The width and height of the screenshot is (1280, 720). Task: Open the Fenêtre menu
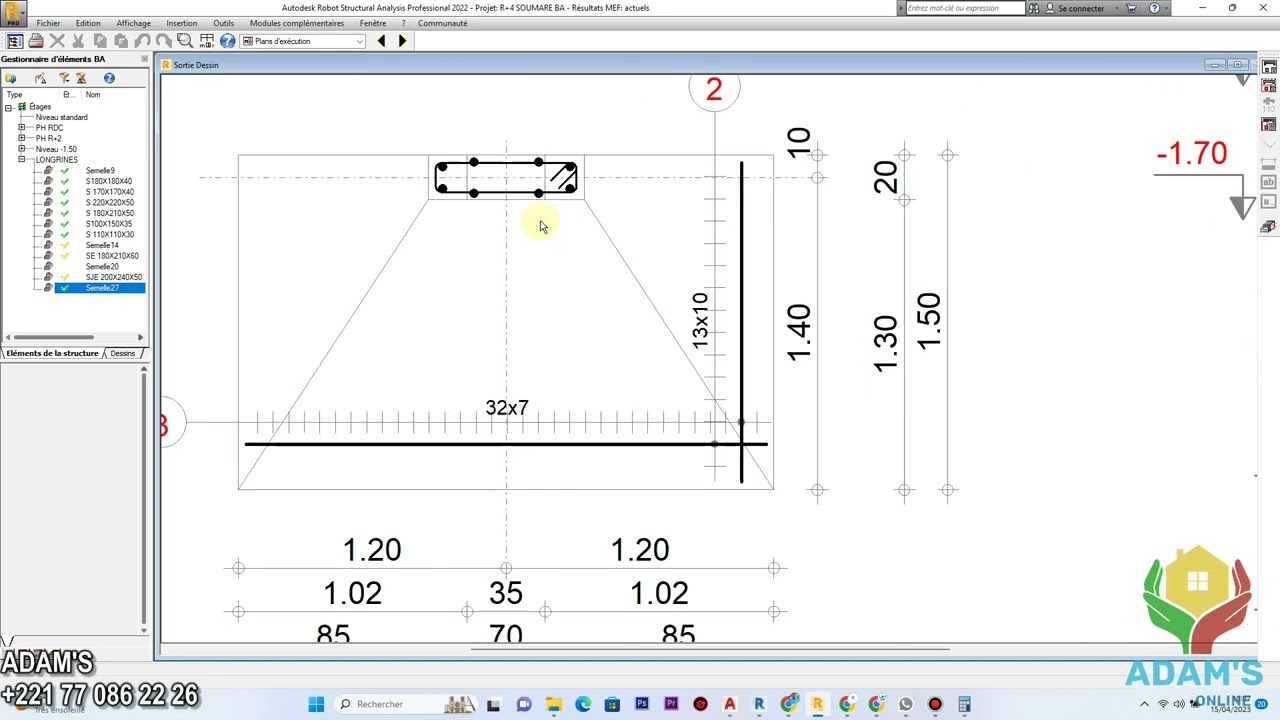[x=373, y=23]
